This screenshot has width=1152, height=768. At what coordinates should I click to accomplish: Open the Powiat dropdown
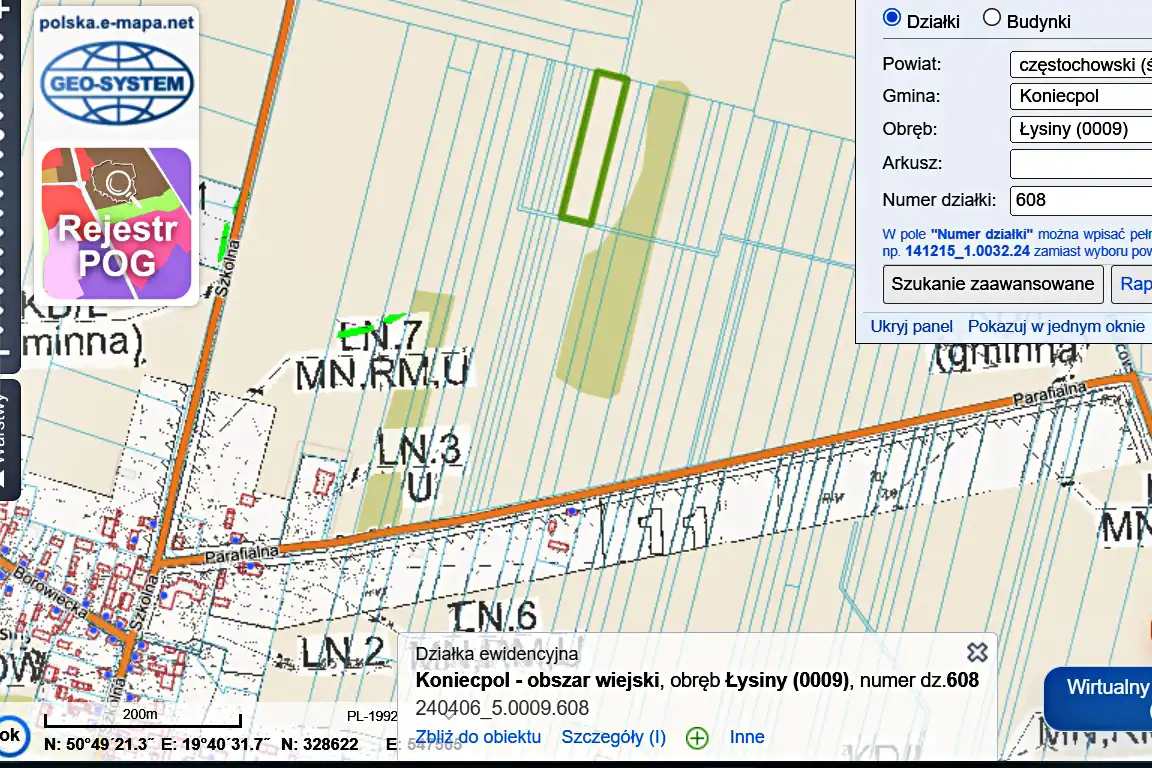1081,65
